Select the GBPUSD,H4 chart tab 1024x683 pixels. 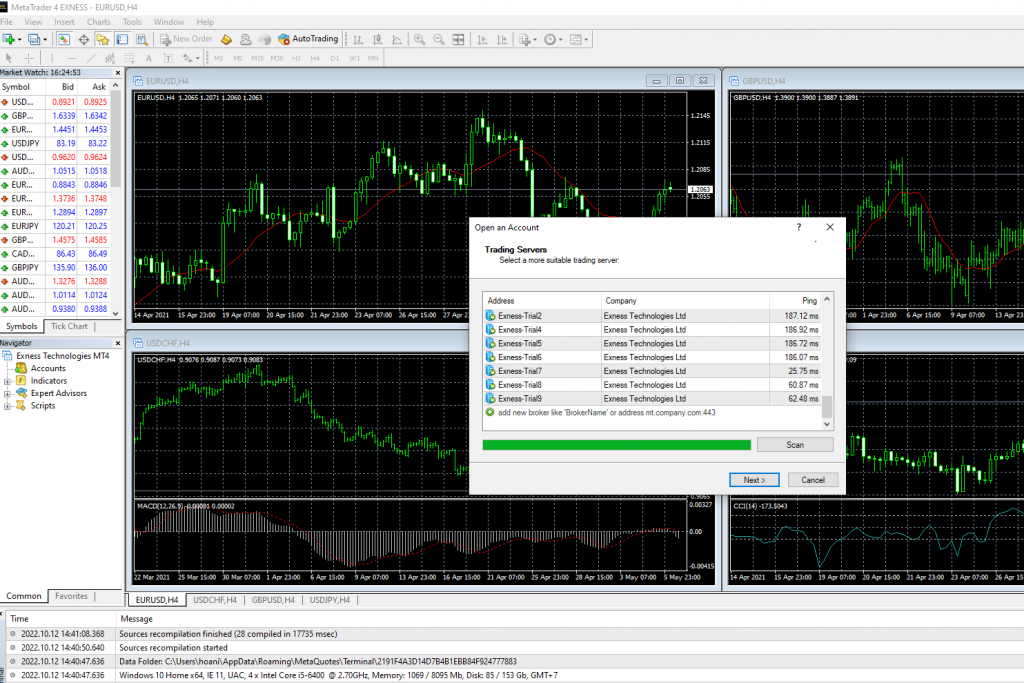tap(273, 599)
